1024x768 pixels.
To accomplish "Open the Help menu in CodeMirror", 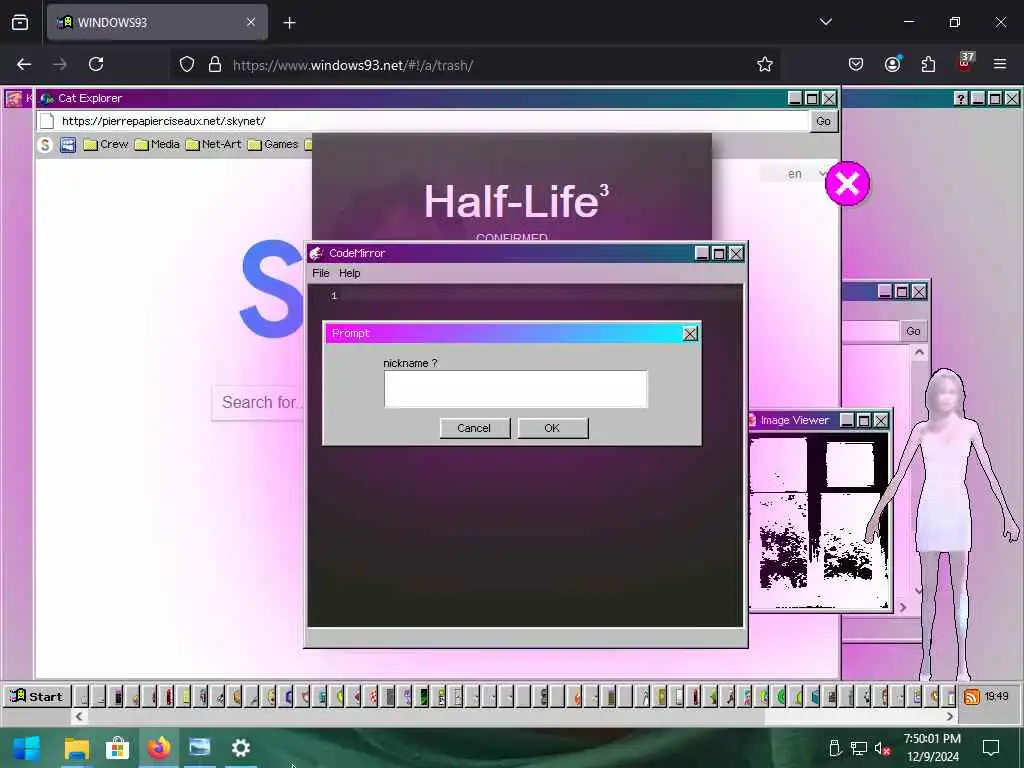I will [349, 273].
